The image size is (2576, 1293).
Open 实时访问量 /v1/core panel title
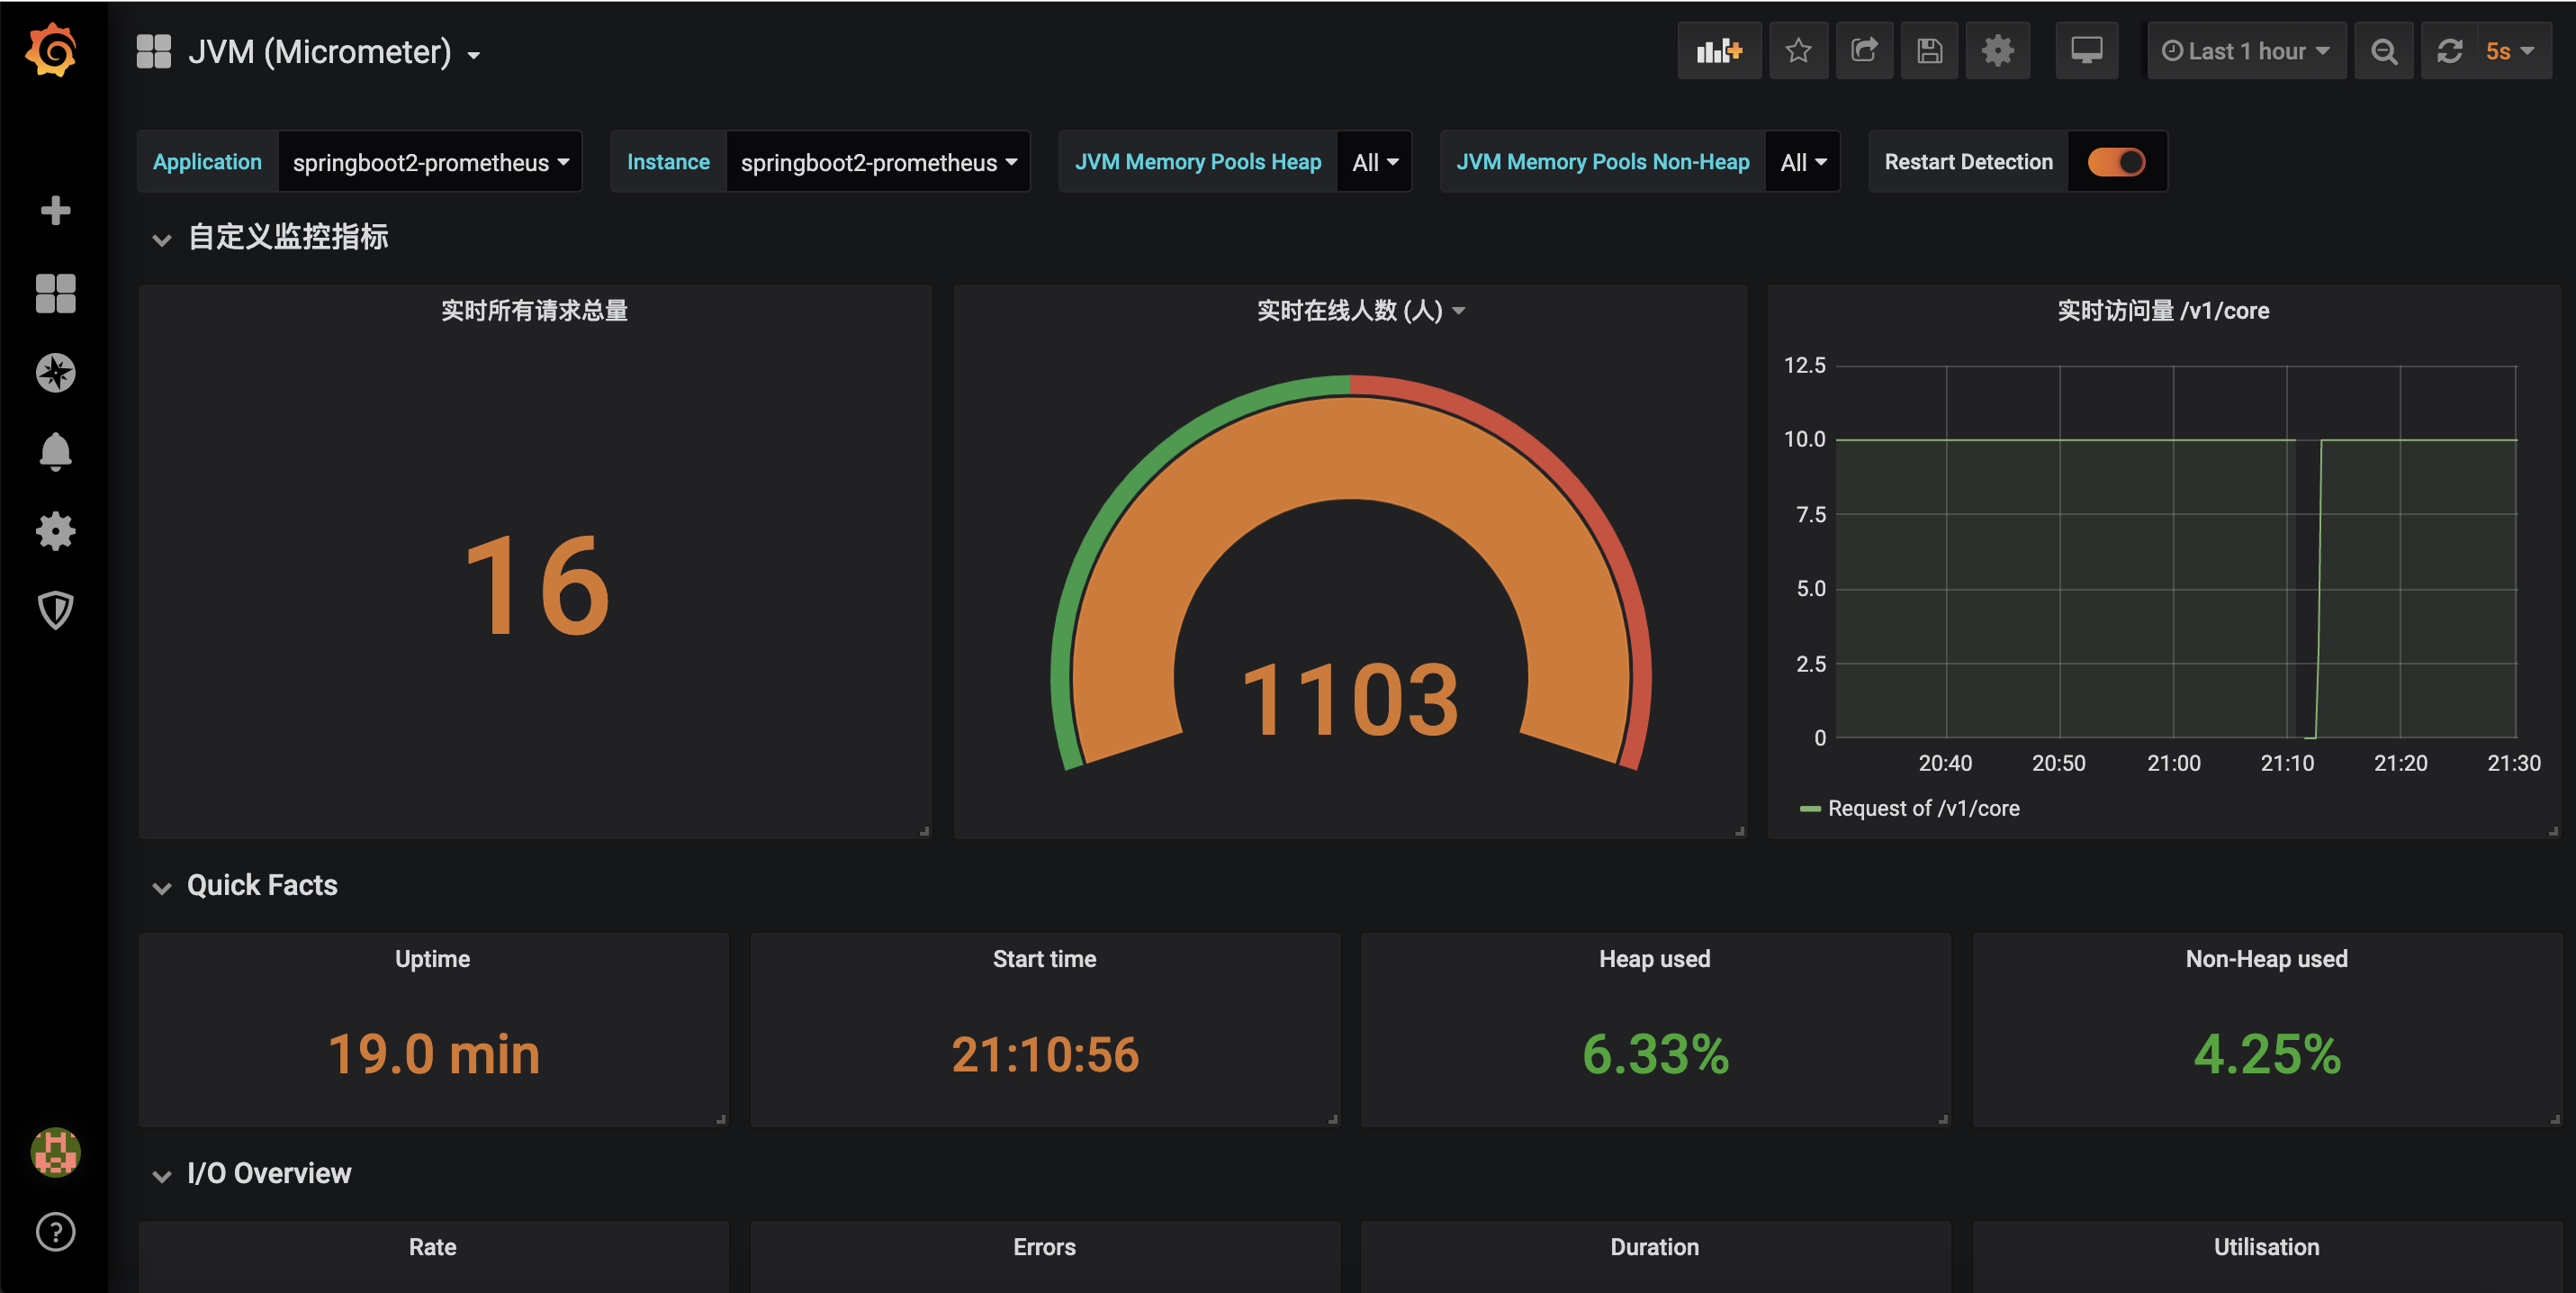(x=2163, y=311)
